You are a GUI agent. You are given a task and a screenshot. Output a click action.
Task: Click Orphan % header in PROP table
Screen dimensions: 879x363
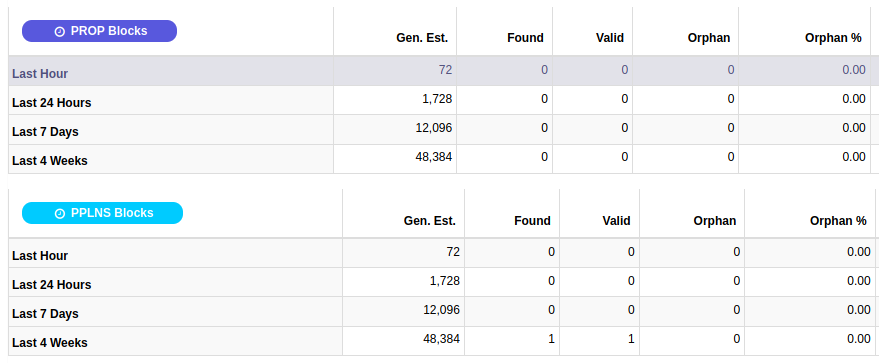[833, 38]
